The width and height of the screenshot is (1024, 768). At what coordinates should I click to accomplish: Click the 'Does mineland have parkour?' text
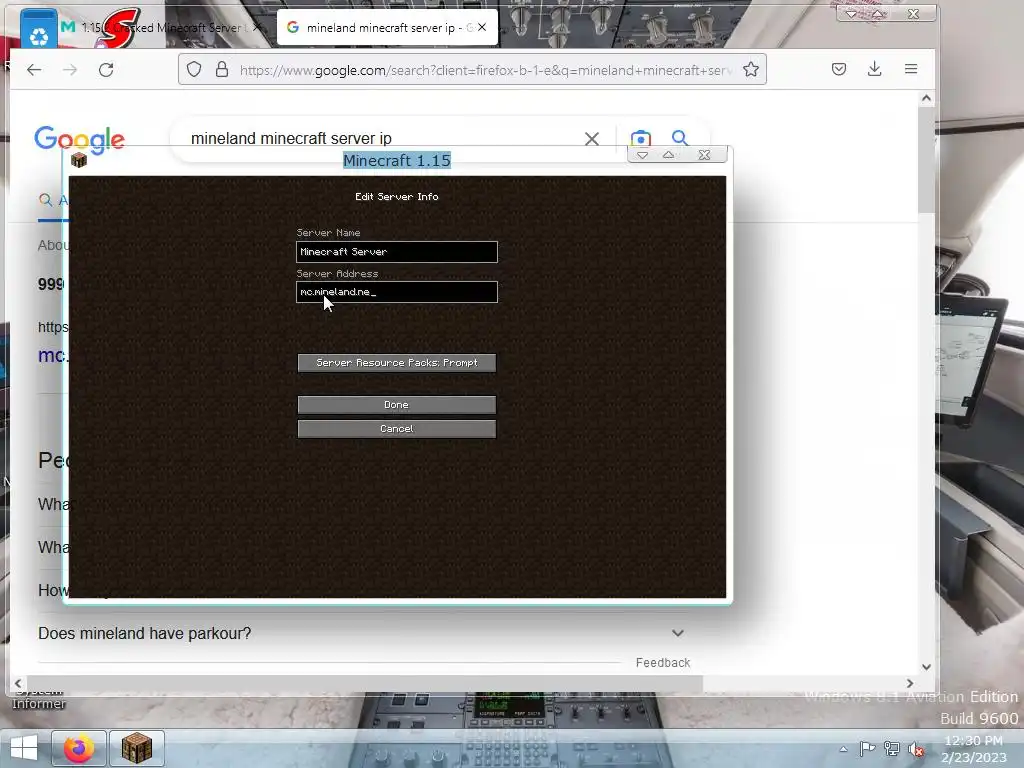pyautogui.click(x=144, y=633)
